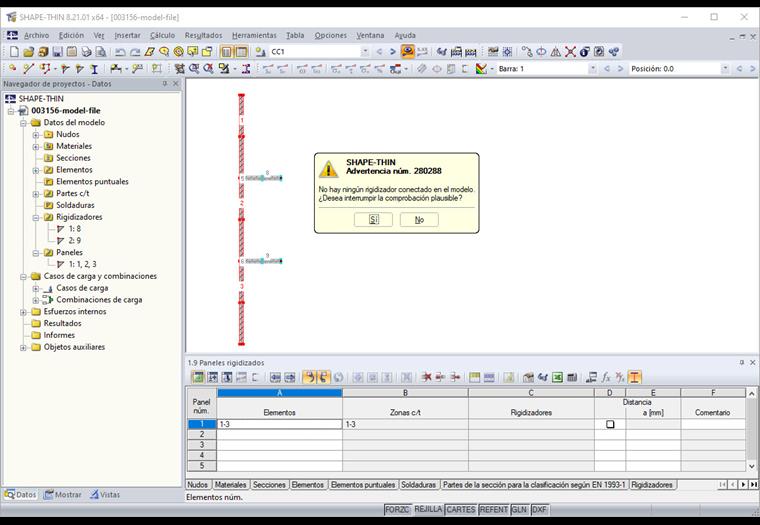
Task: Click the calculator icon in the table toolbar
Action: tap(572, 377)
